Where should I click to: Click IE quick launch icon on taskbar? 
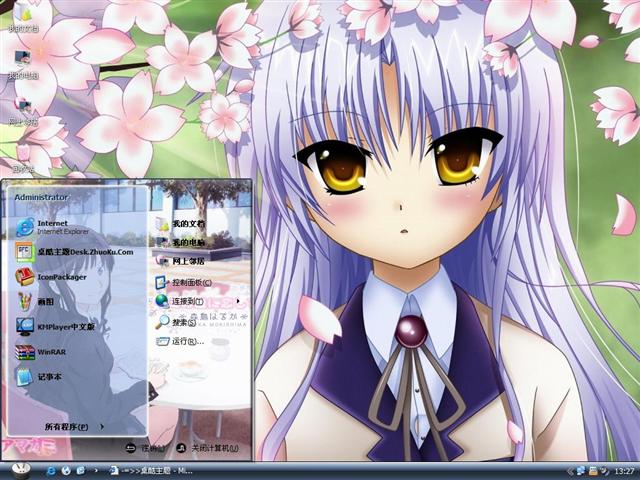[51, 471]
